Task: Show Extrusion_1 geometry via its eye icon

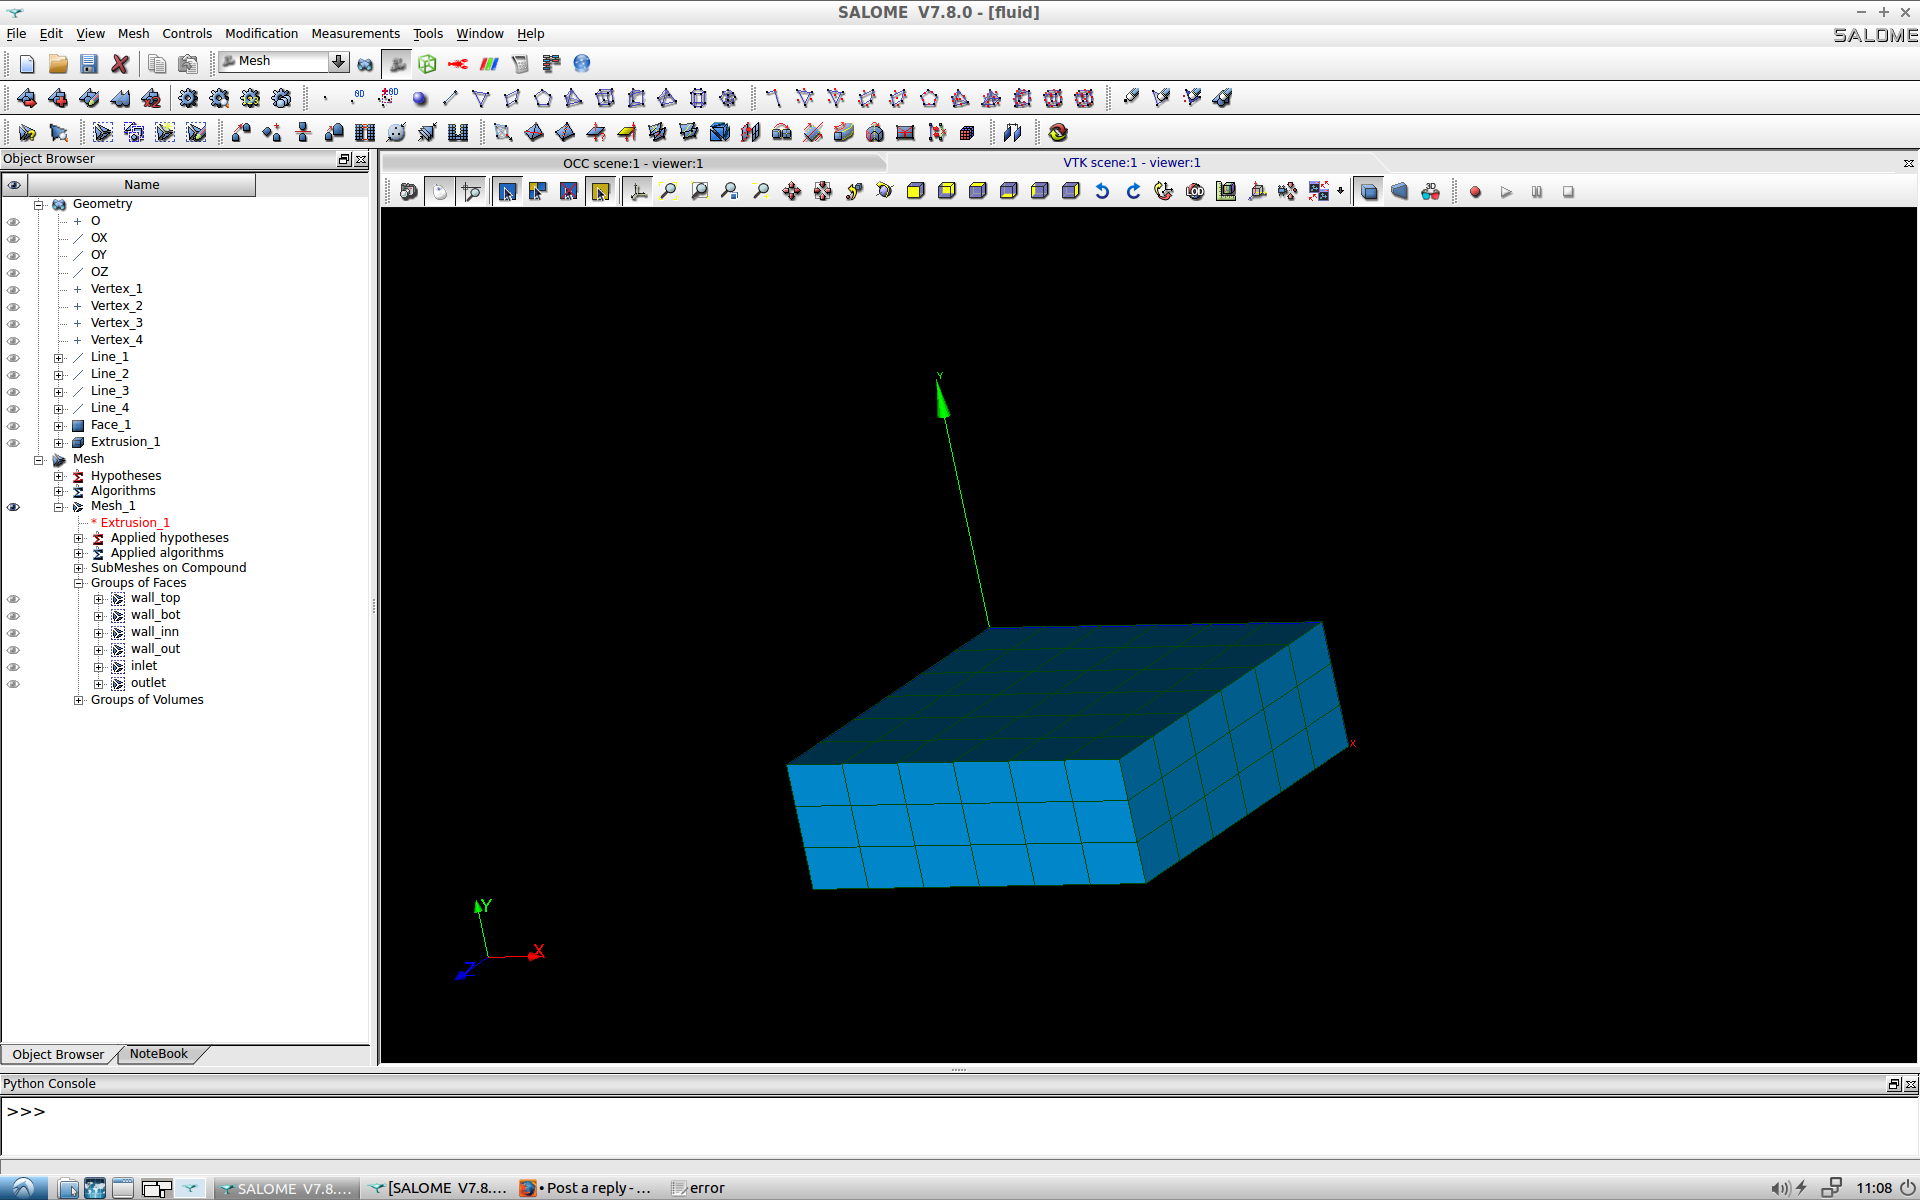Action: [14, 443]
